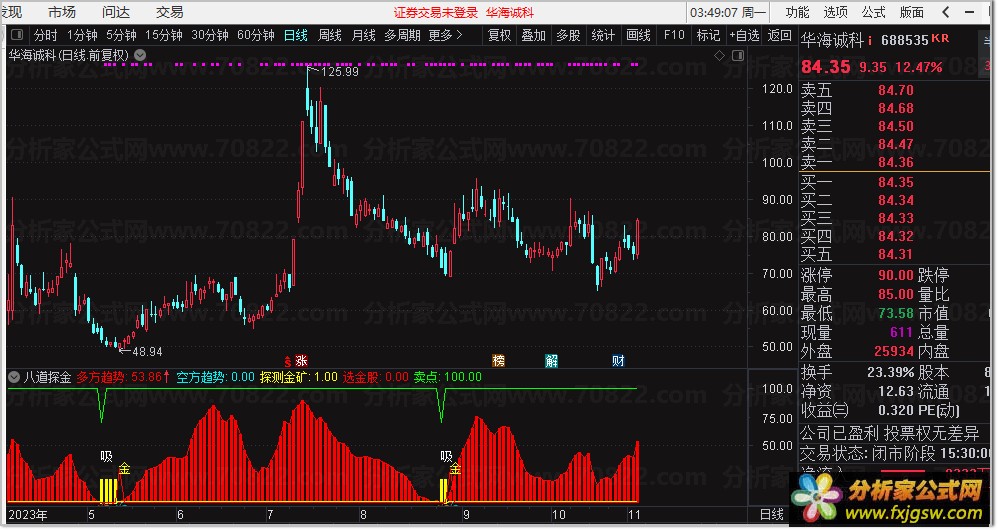Click the 解 event marker icon
The height and width of the screenshot is (530, 999).
tap(552, 361)
